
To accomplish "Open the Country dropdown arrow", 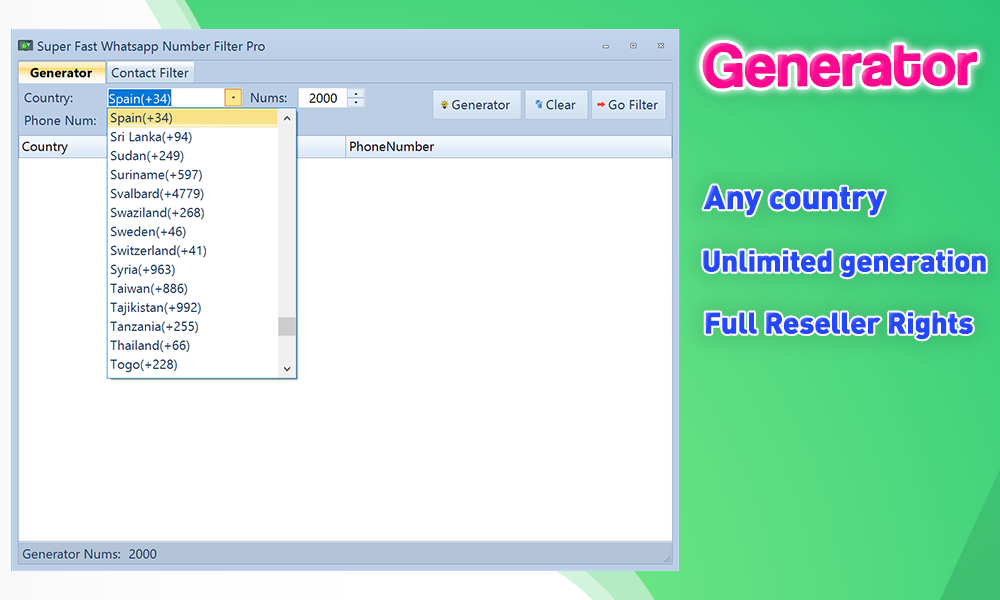I will [x=233, y=97].
